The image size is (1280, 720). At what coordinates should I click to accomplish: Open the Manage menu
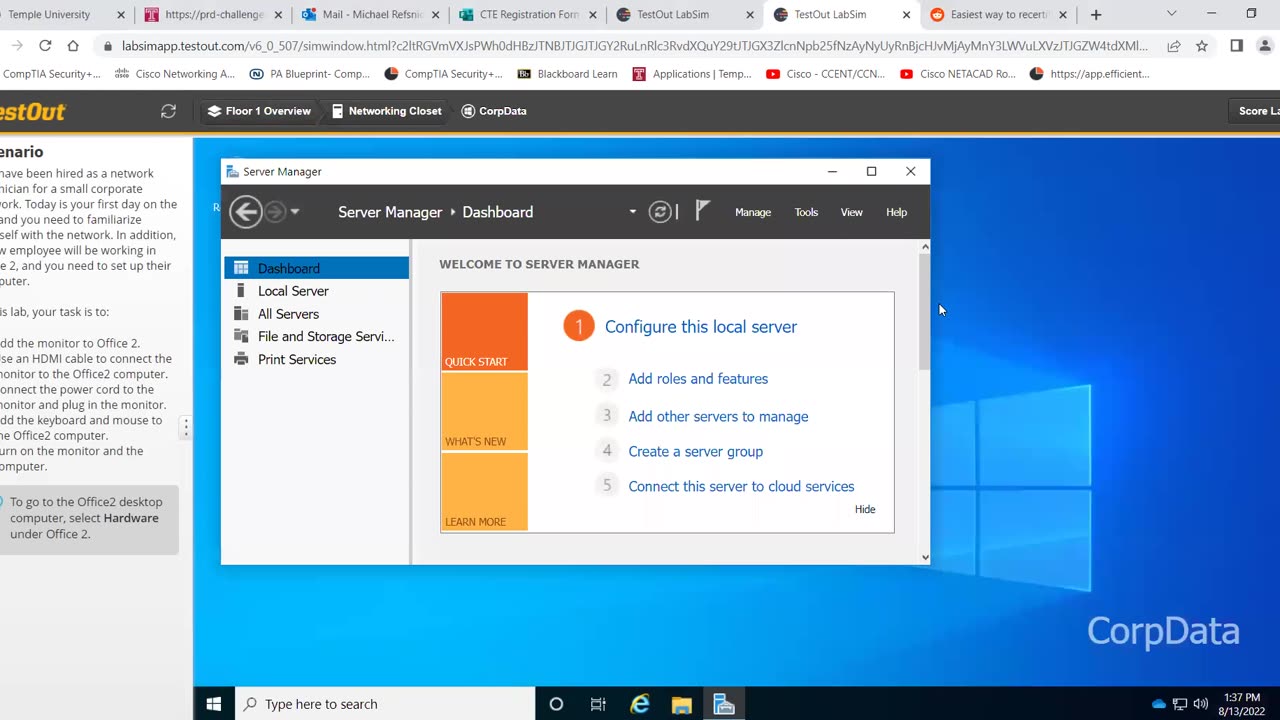pyautogui.click(x=753, y=212)
